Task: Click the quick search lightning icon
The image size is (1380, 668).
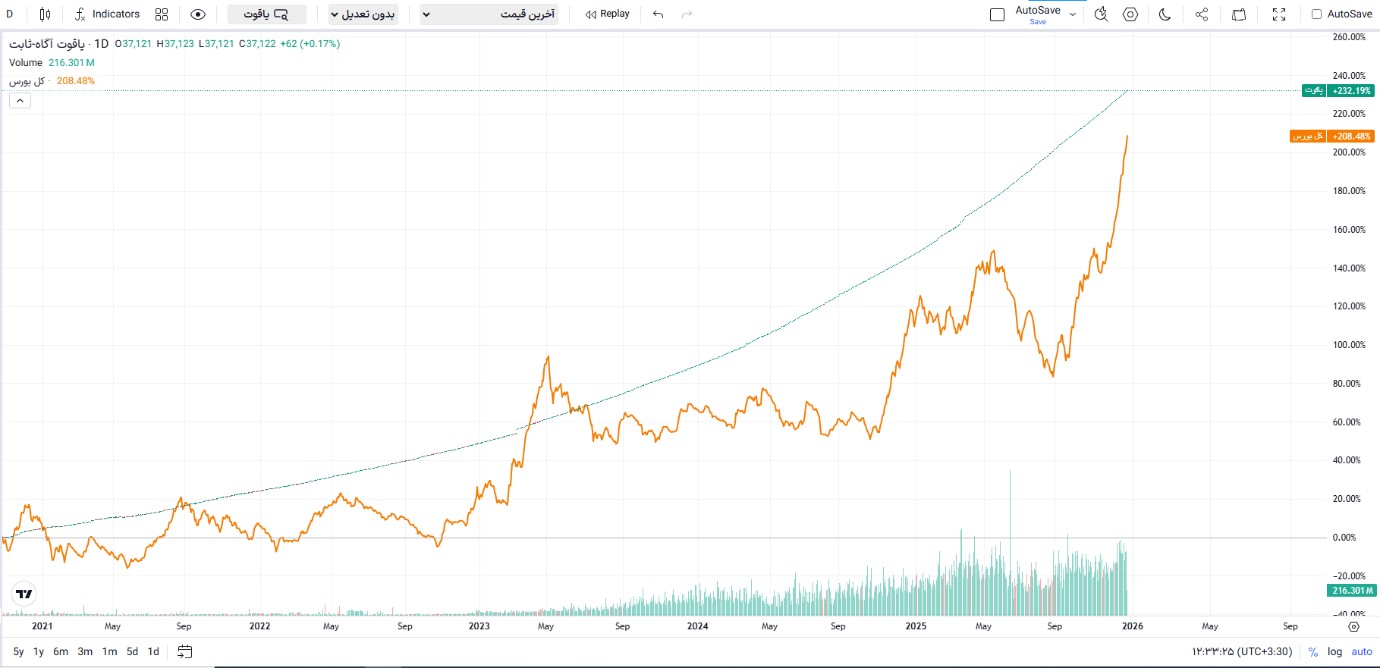Action: (x=1101, y=14)
